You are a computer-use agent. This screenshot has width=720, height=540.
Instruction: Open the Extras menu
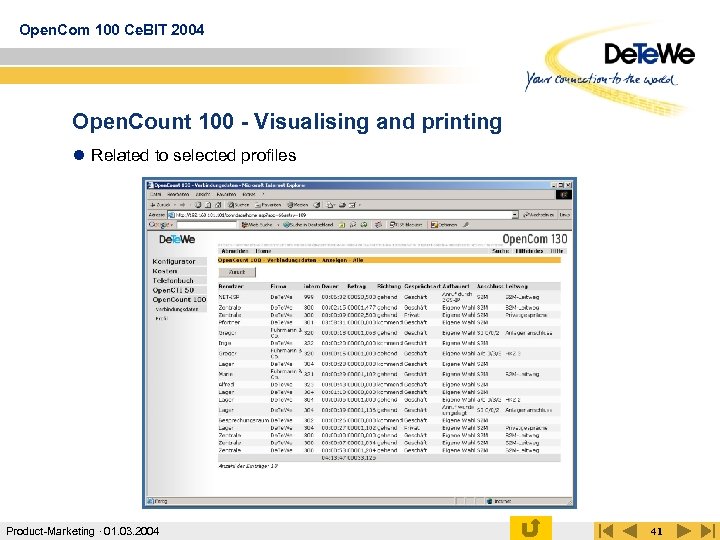[x=249, y=195]
